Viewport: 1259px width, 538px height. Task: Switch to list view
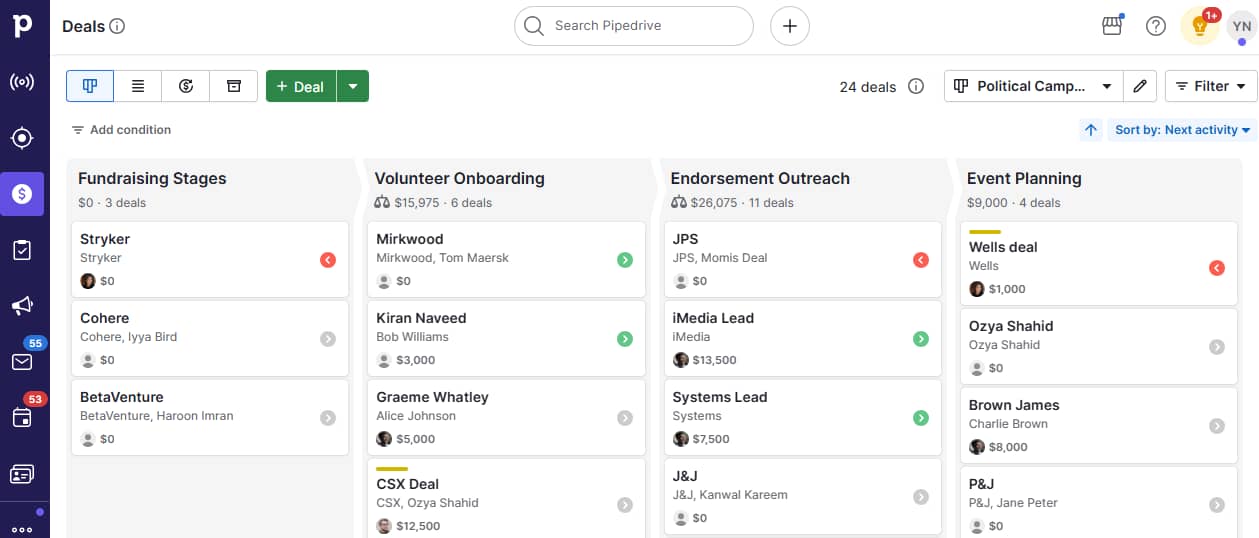point(138,86)
